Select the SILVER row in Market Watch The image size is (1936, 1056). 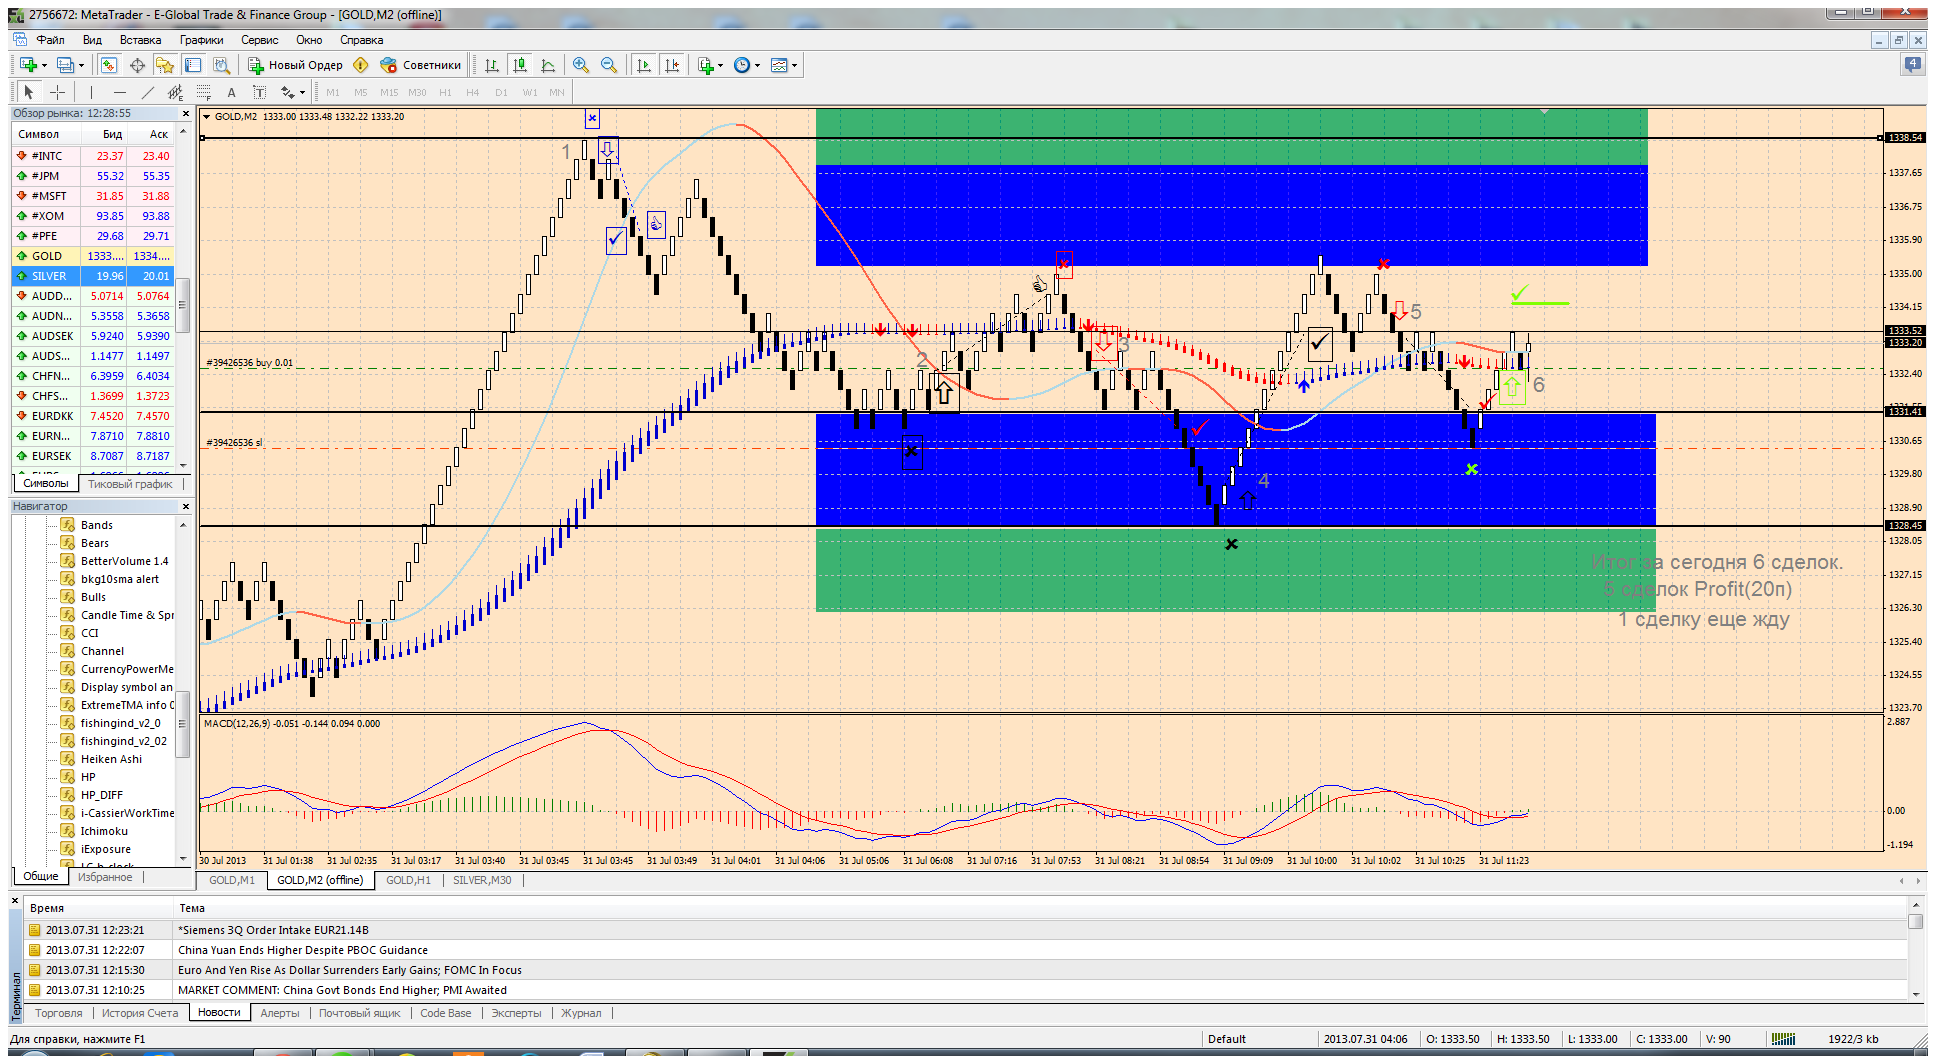click(x=93, y=276)
